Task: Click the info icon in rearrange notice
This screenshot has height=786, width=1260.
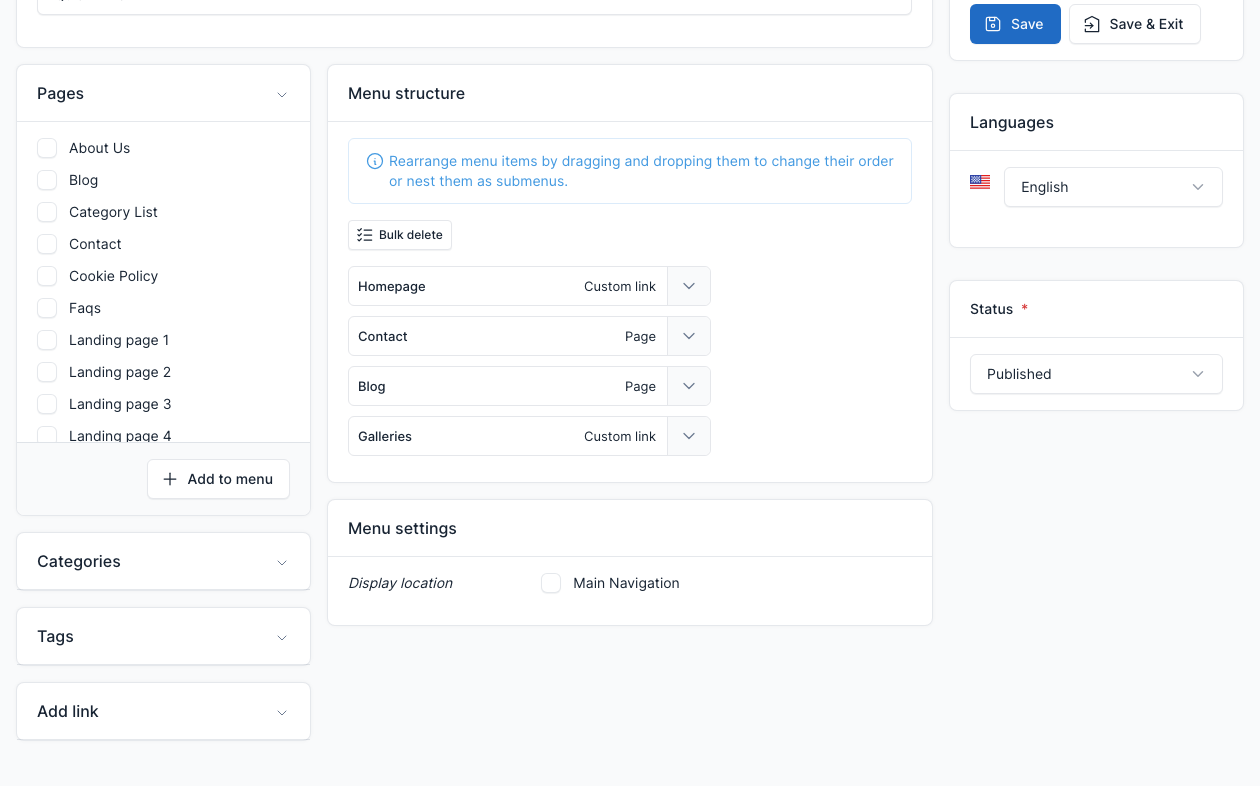Action: 375,161
